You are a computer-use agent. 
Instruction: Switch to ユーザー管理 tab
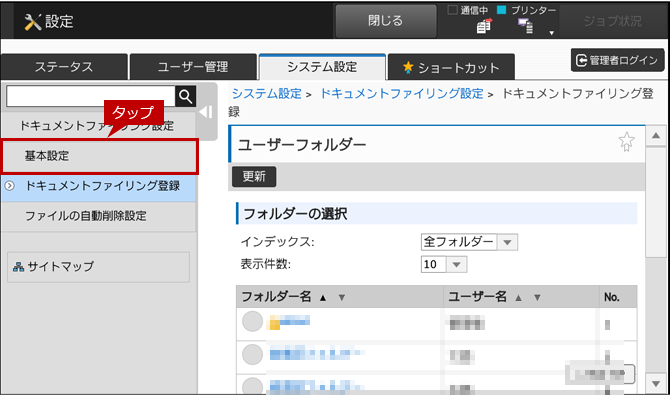tap(193, 67)
